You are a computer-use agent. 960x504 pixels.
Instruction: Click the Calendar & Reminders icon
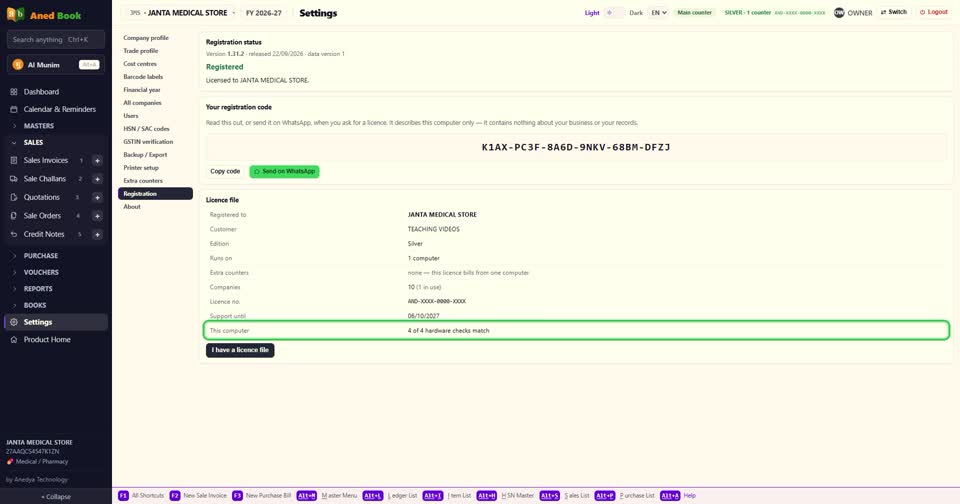pyautogui.click(x=13, y=109)
